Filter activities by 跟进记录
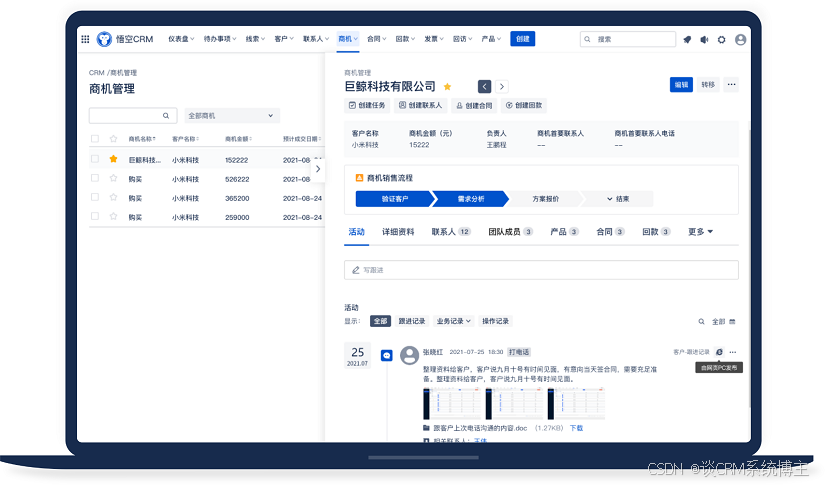 tap(411, 321)
